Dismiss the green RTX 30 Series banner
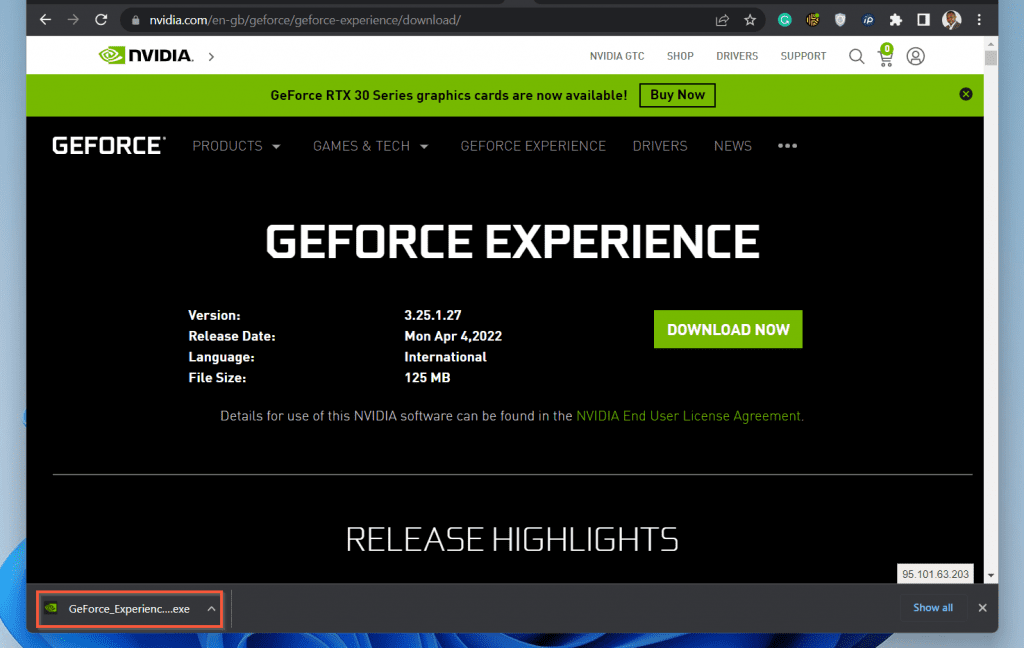 965,94
